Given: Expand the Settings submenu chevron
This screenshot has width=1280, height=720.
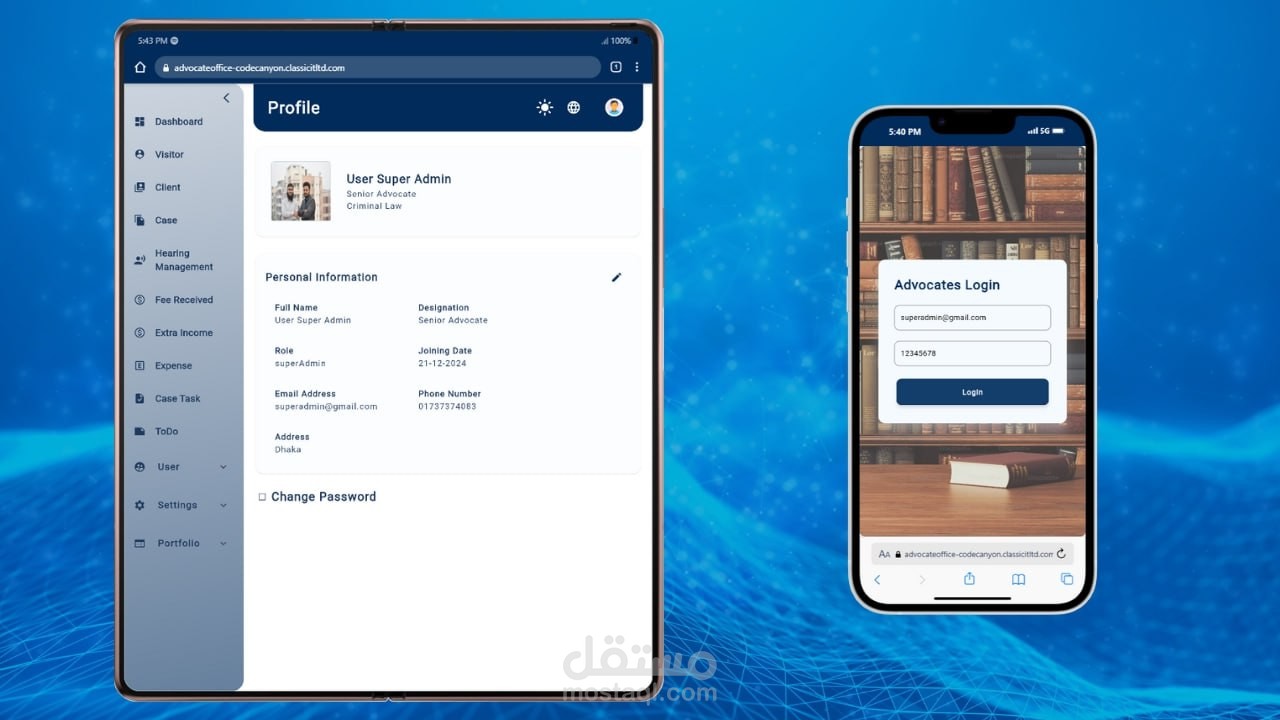Looking at the screenshot, I should coord(223,506).
